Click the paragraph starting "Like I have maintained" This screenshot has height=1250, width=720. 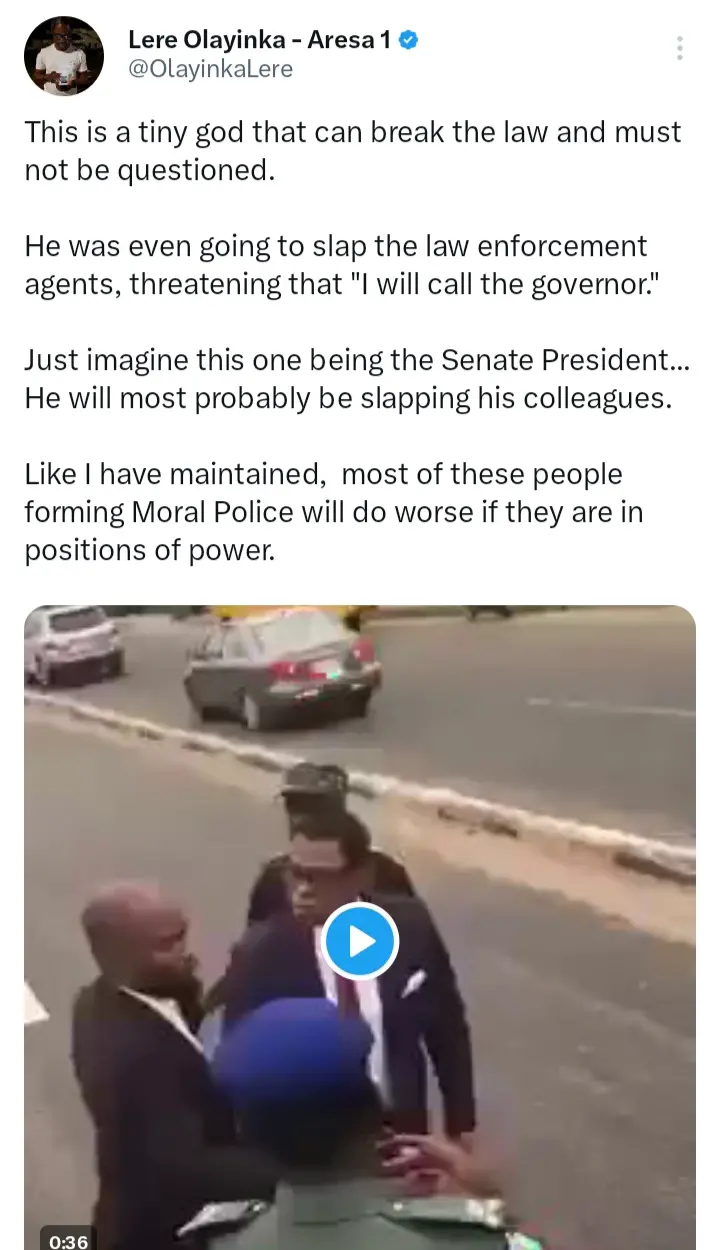[334, 511]
